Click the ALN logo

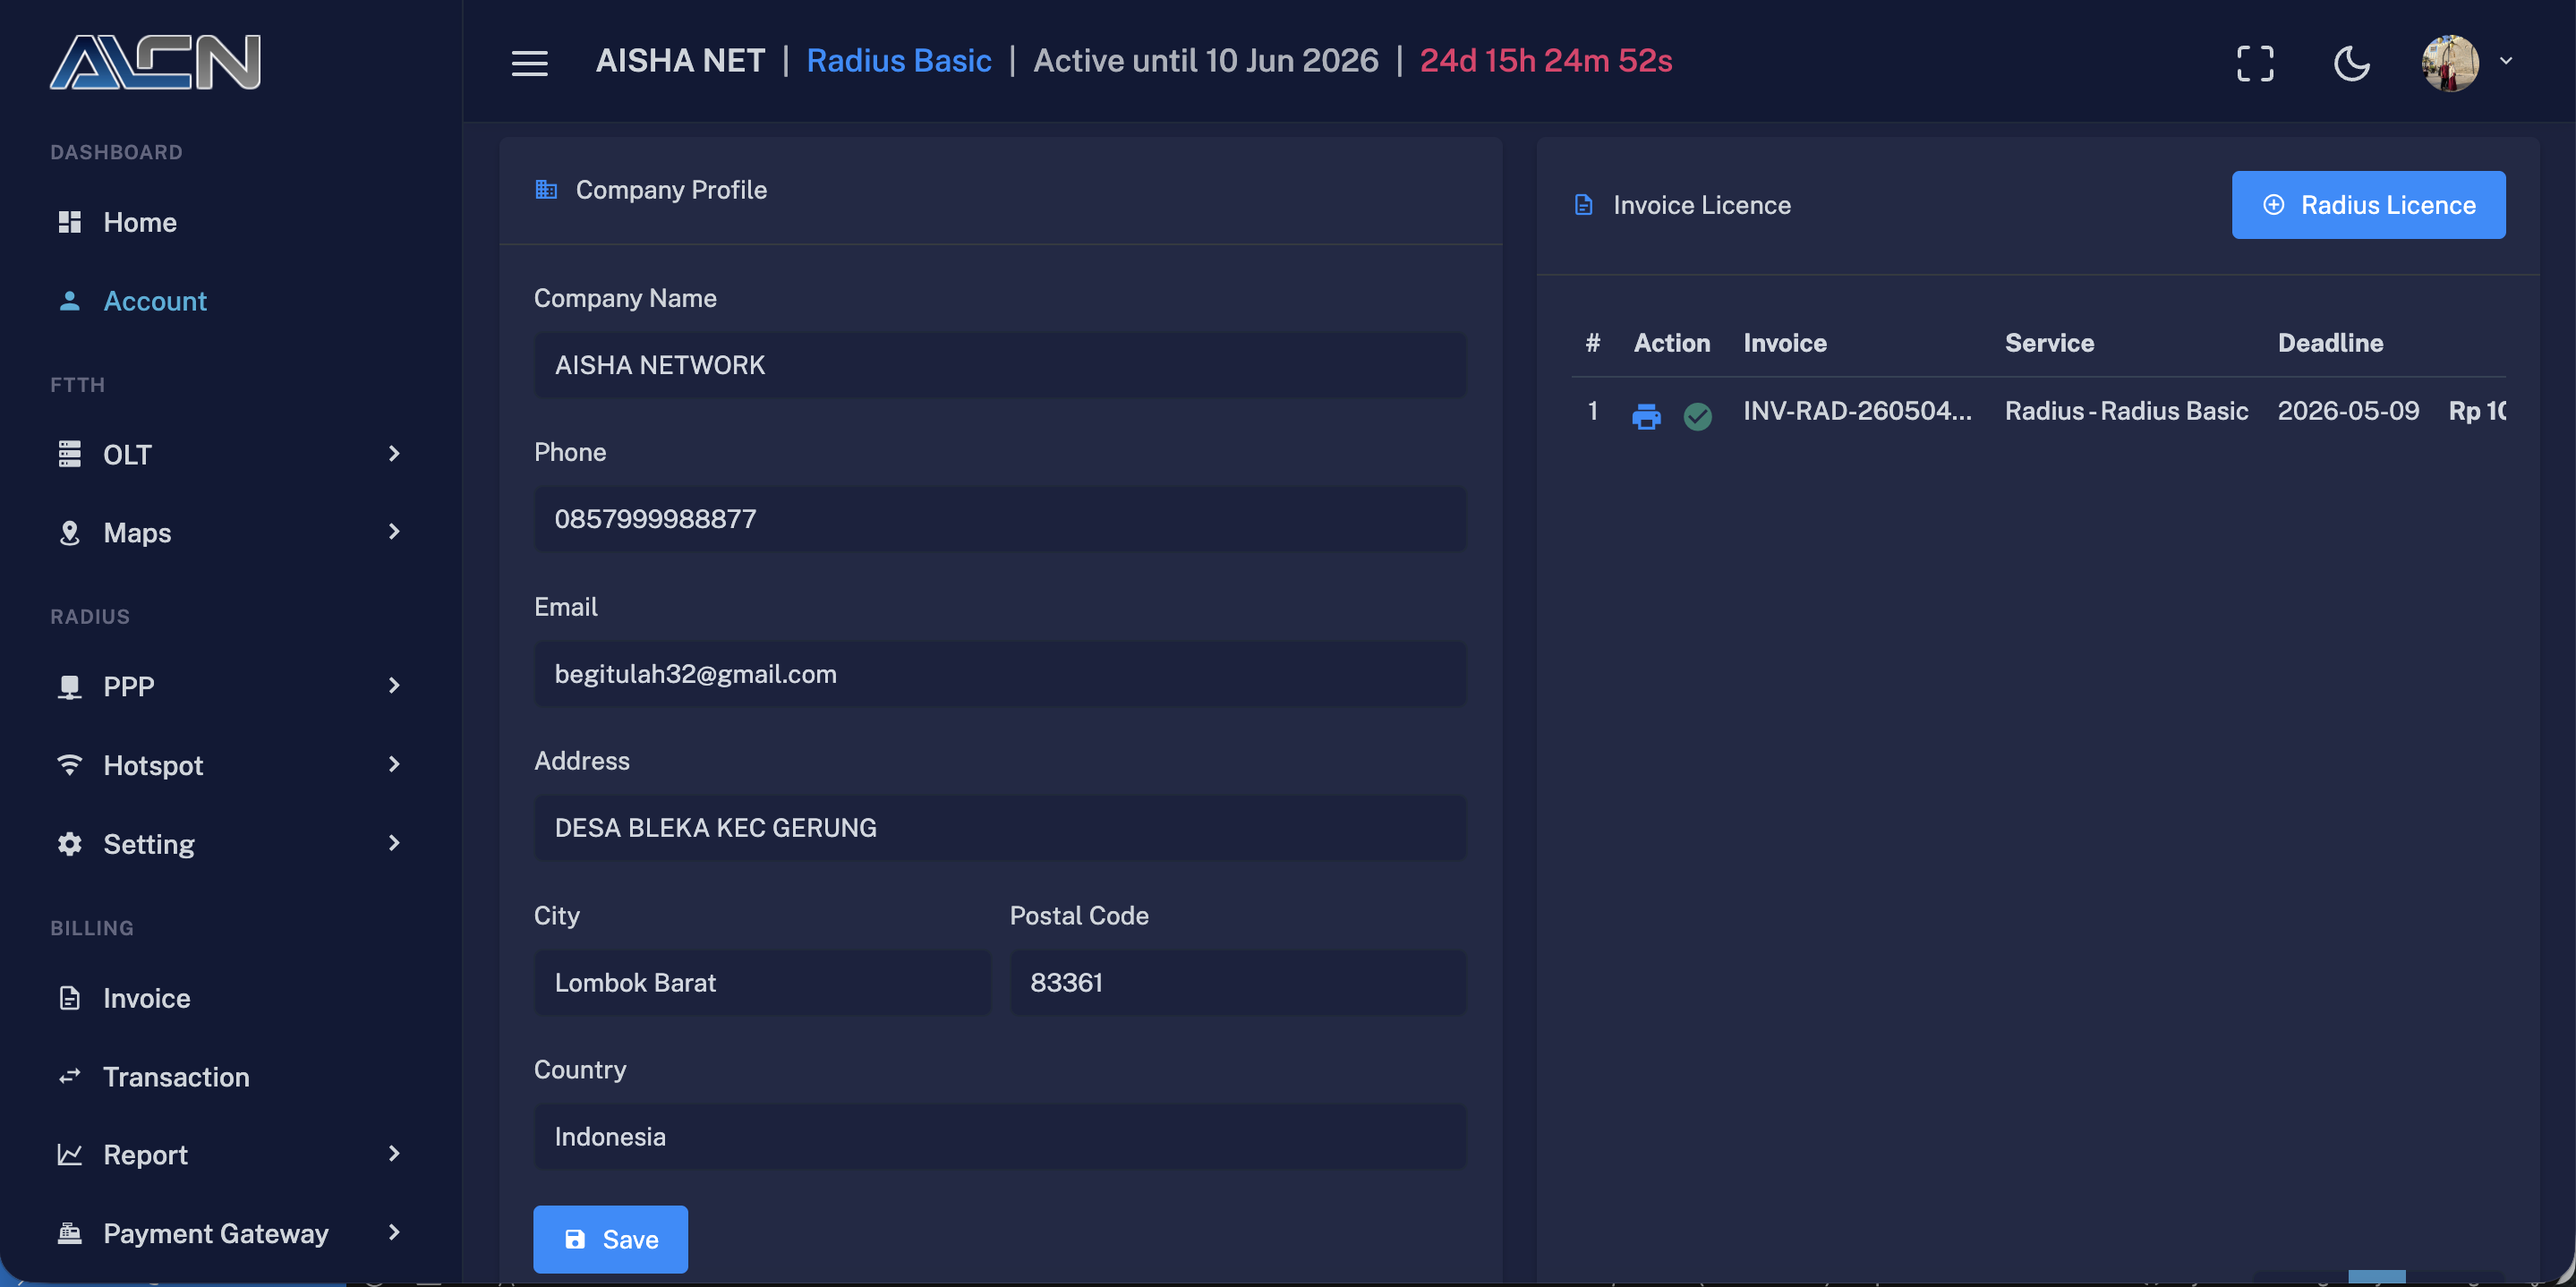155,62
